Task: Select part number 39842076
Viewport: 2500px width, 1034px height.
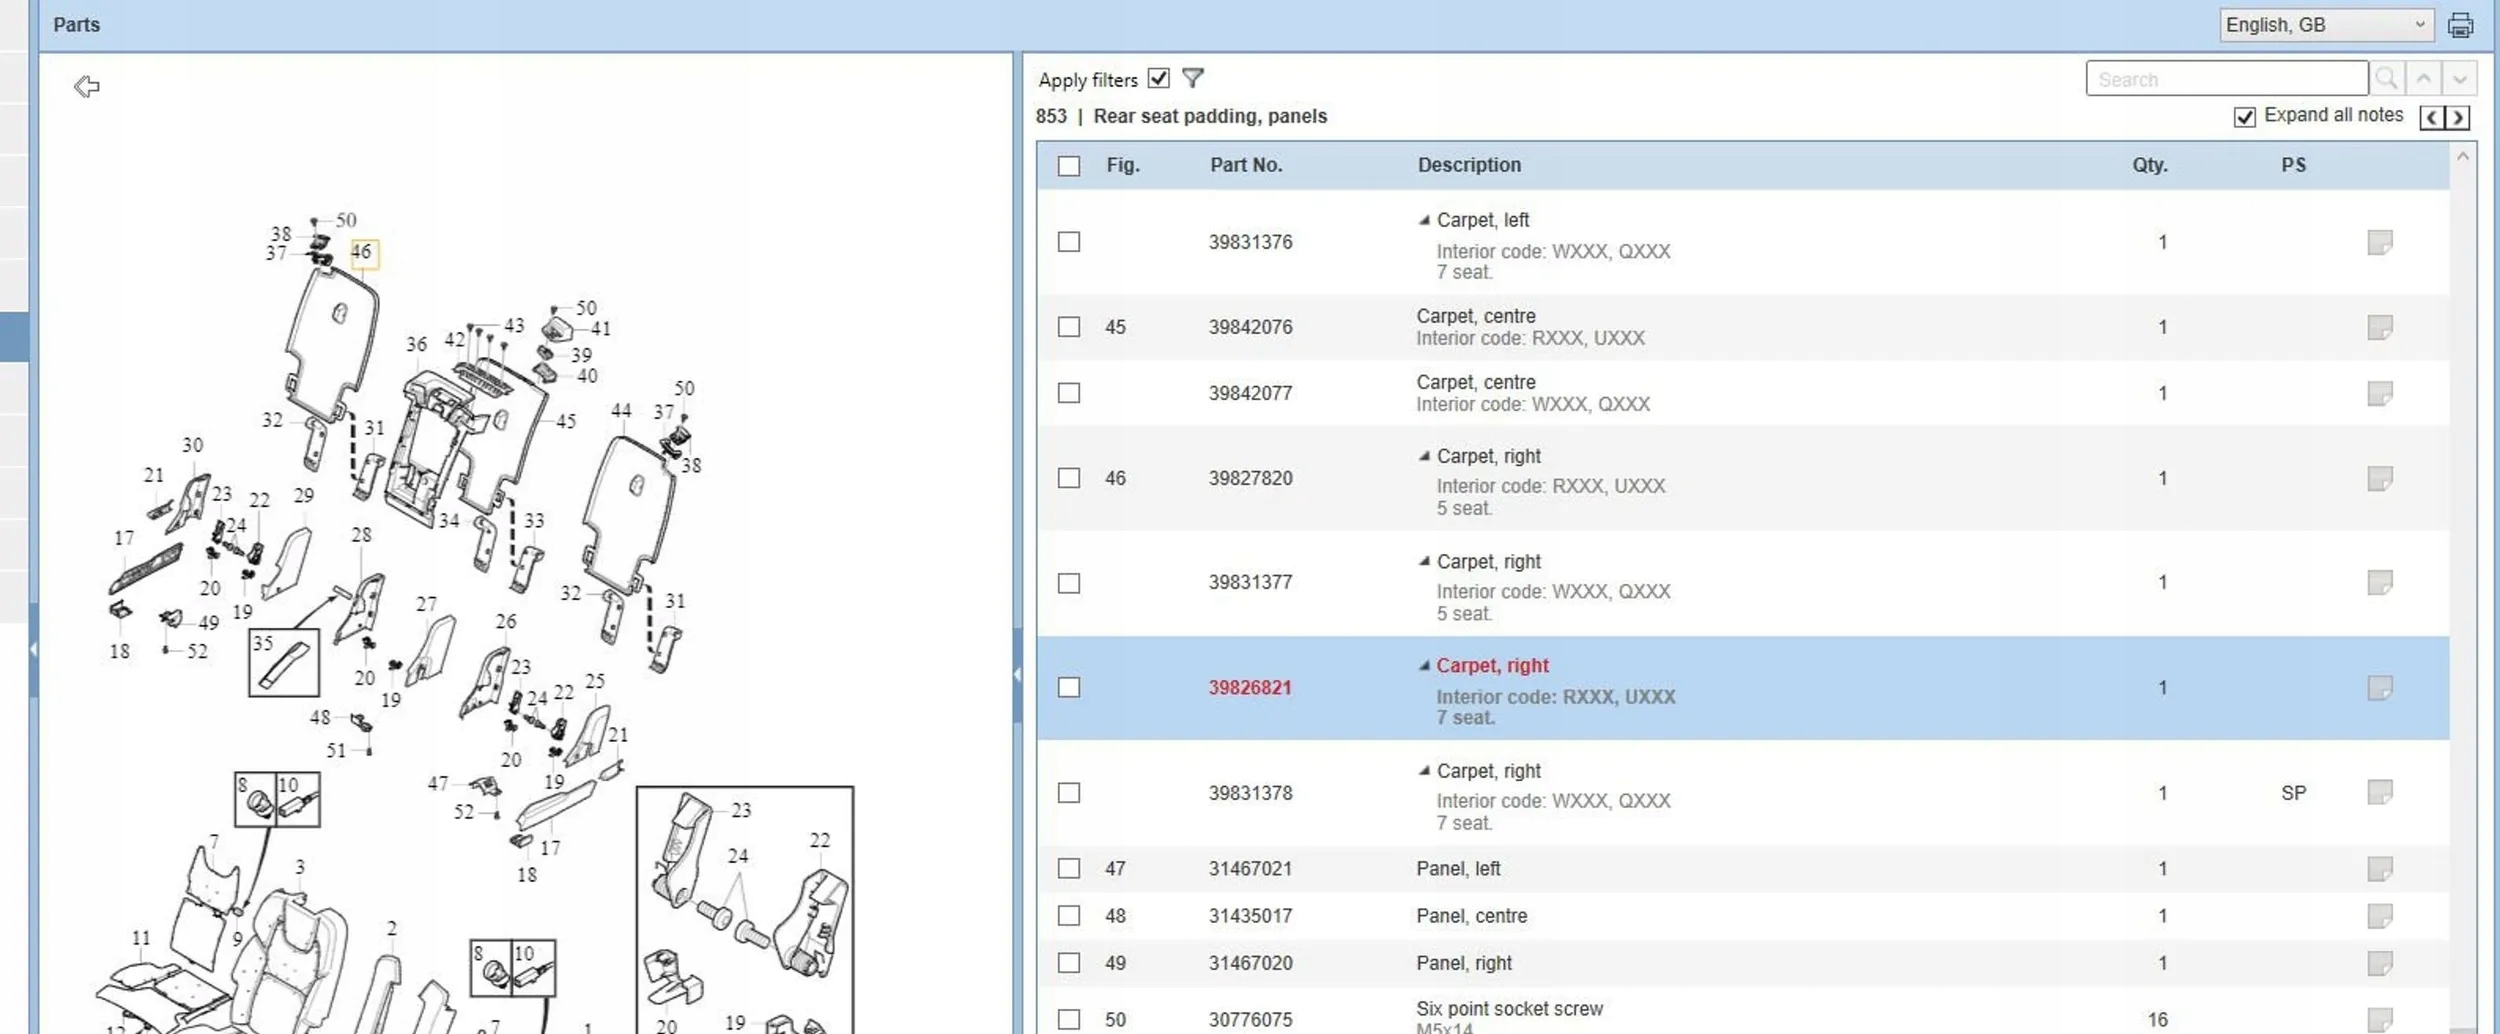Action: [x=1250, y=327]
